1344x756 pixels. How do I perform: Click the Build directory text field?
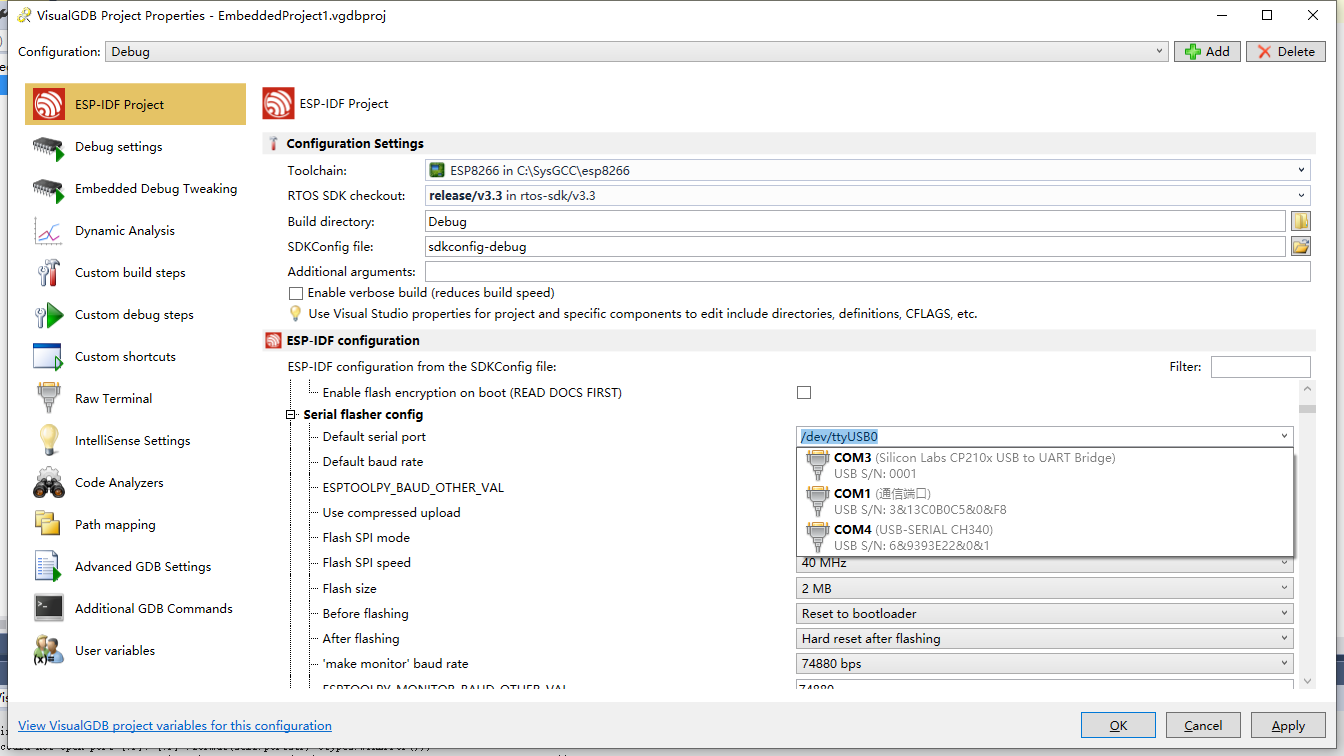click(x=855, y=222)
